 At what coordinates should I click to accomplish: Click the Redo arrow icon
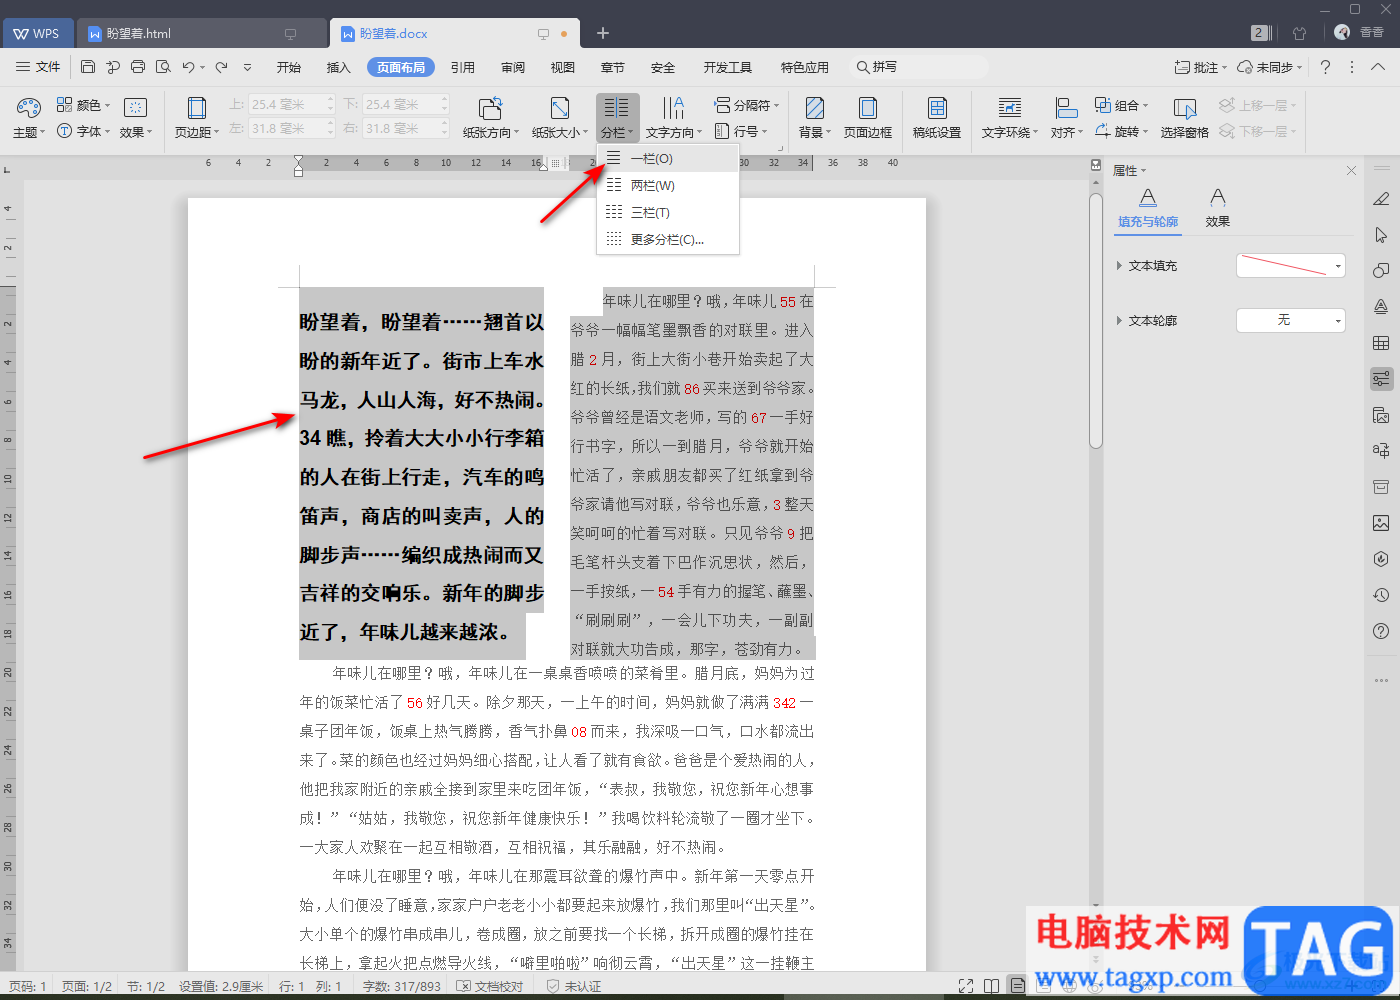click(x=221, y=67)
